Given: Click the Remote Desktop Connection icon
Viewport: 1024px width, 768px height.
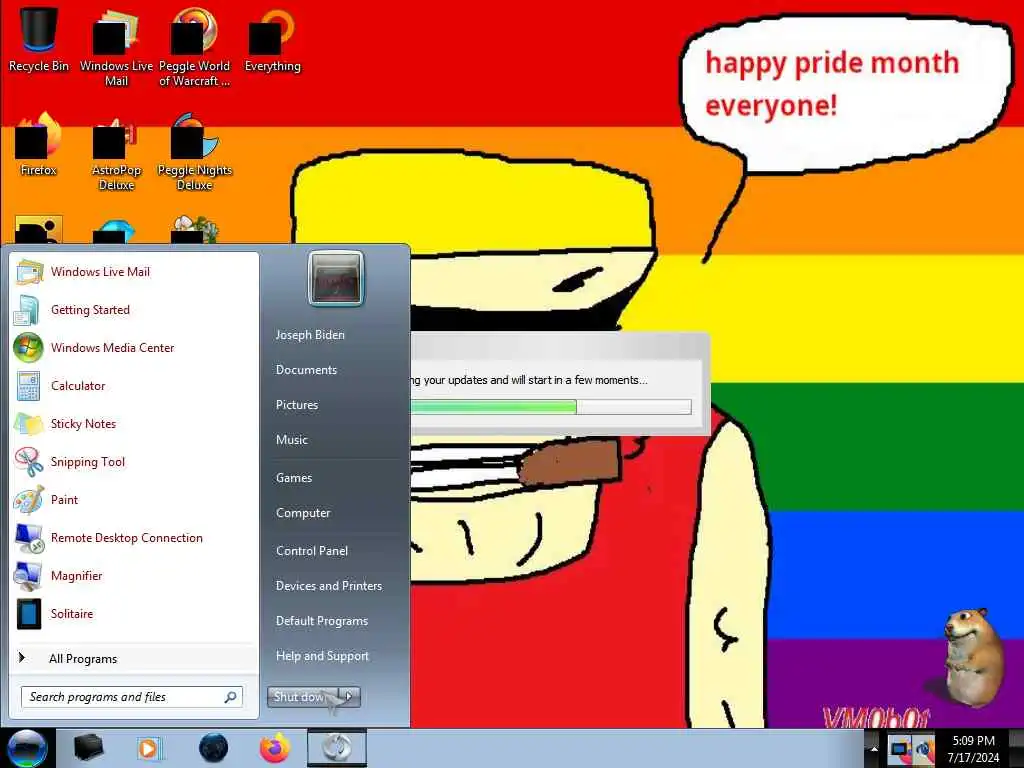Looking at the screenshot, I should pos(29,538).
